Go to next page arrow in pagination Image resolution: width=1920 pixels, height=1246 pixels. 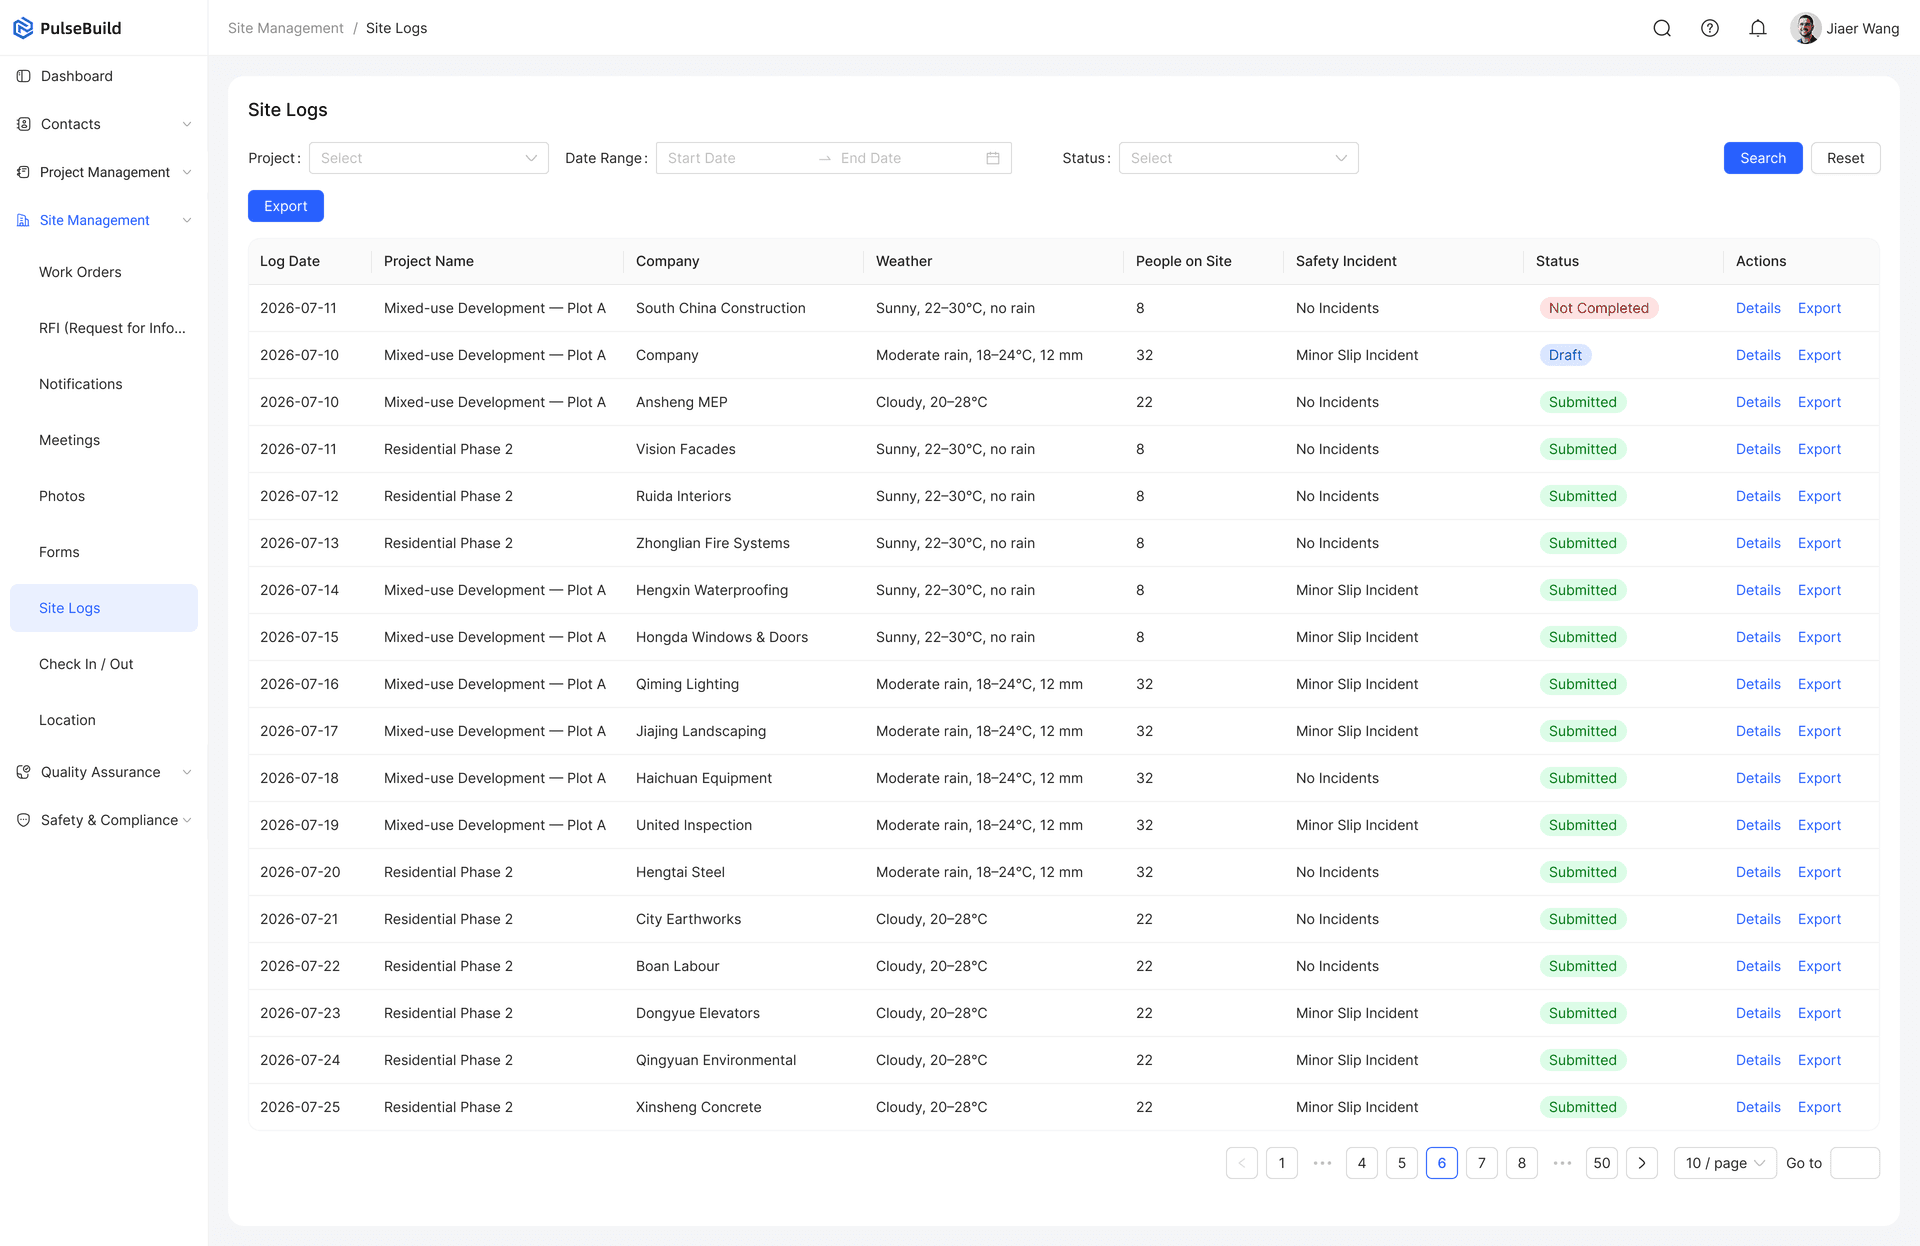[1642, 1163]
